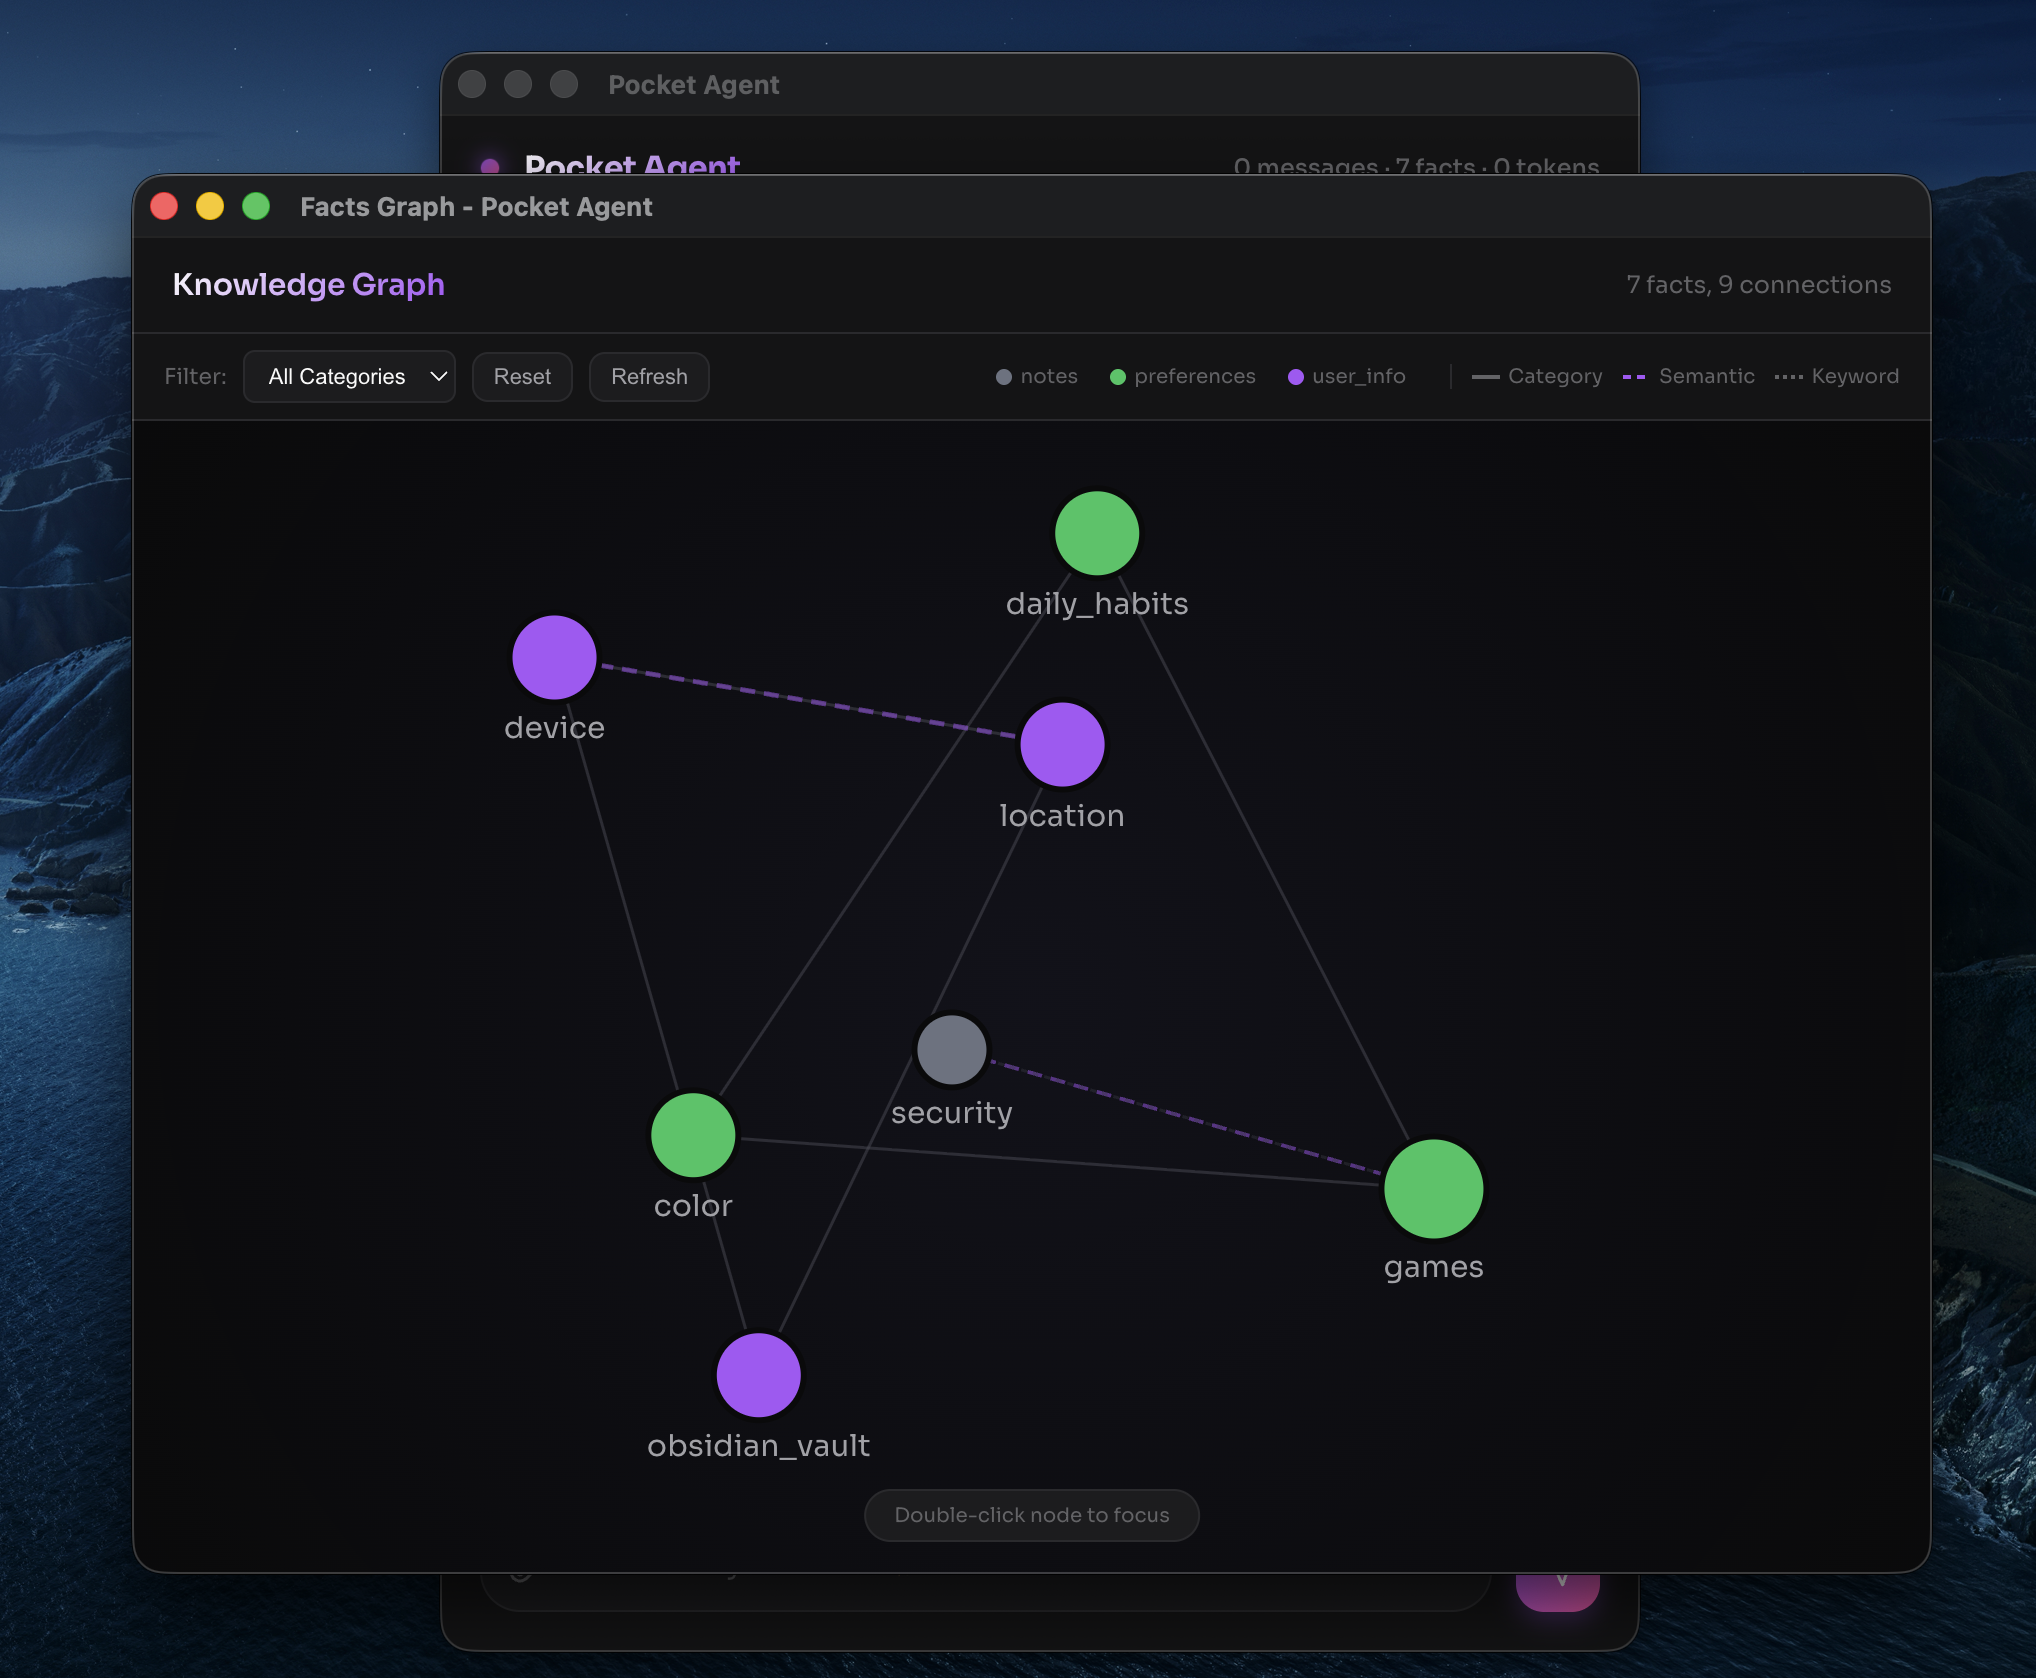Click the Double-click node to focus hint

click(1031, 1515)
